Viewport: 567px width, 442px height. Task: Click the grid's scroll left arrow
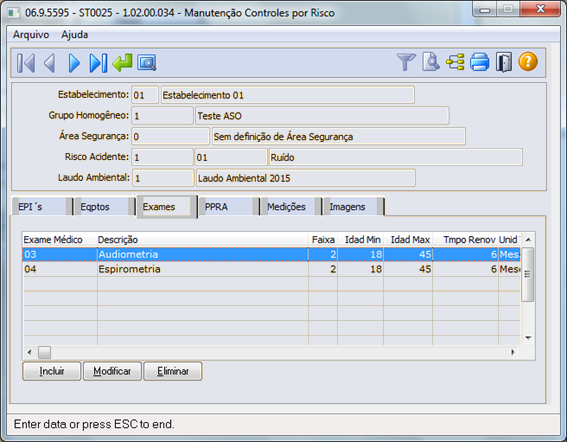click(30, 352)
